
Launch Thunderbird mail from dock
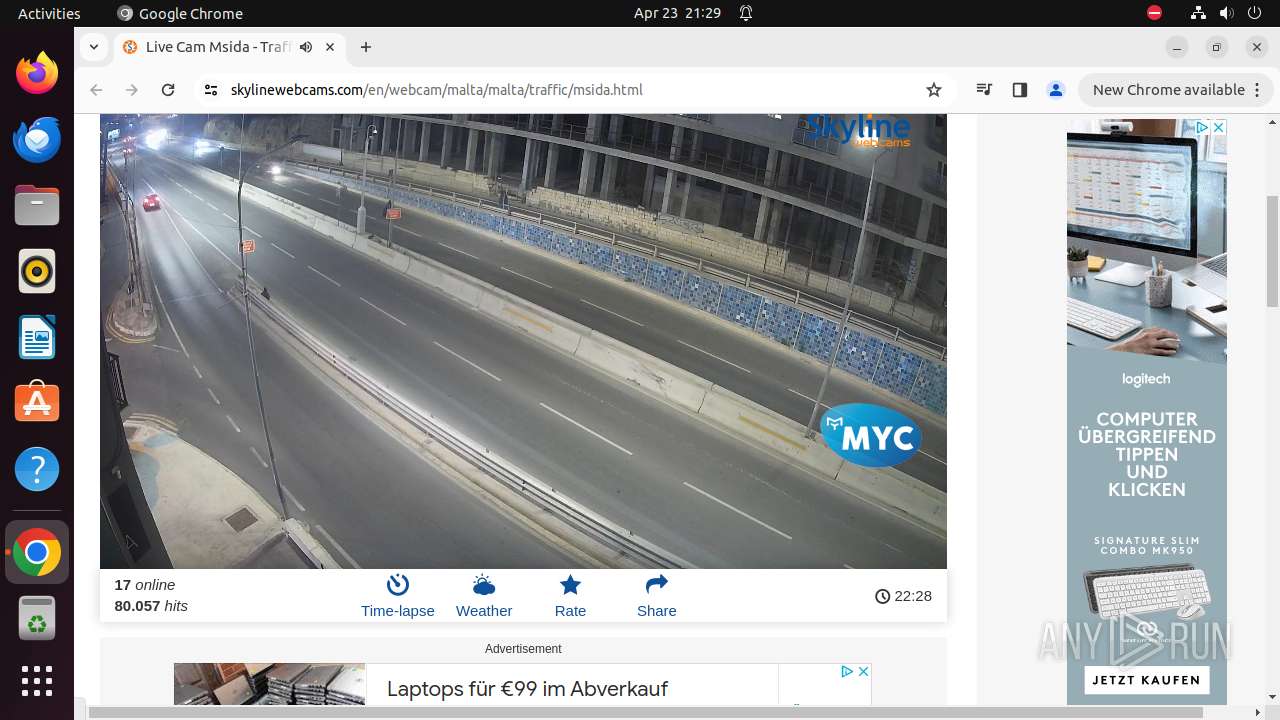click(x=37, y=139)
